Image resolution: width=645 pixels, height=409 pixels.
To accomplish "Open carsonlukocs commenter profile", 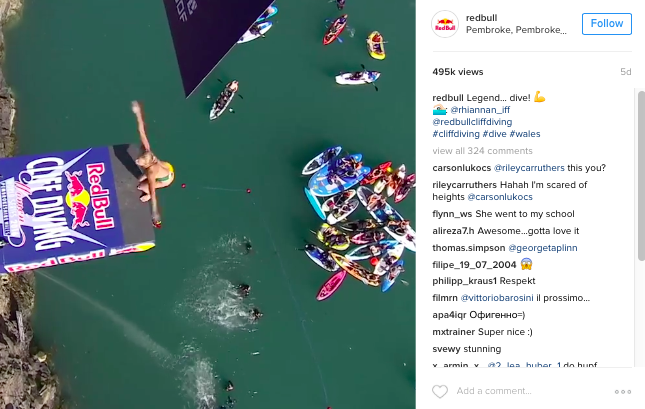I will click(462, 168).
